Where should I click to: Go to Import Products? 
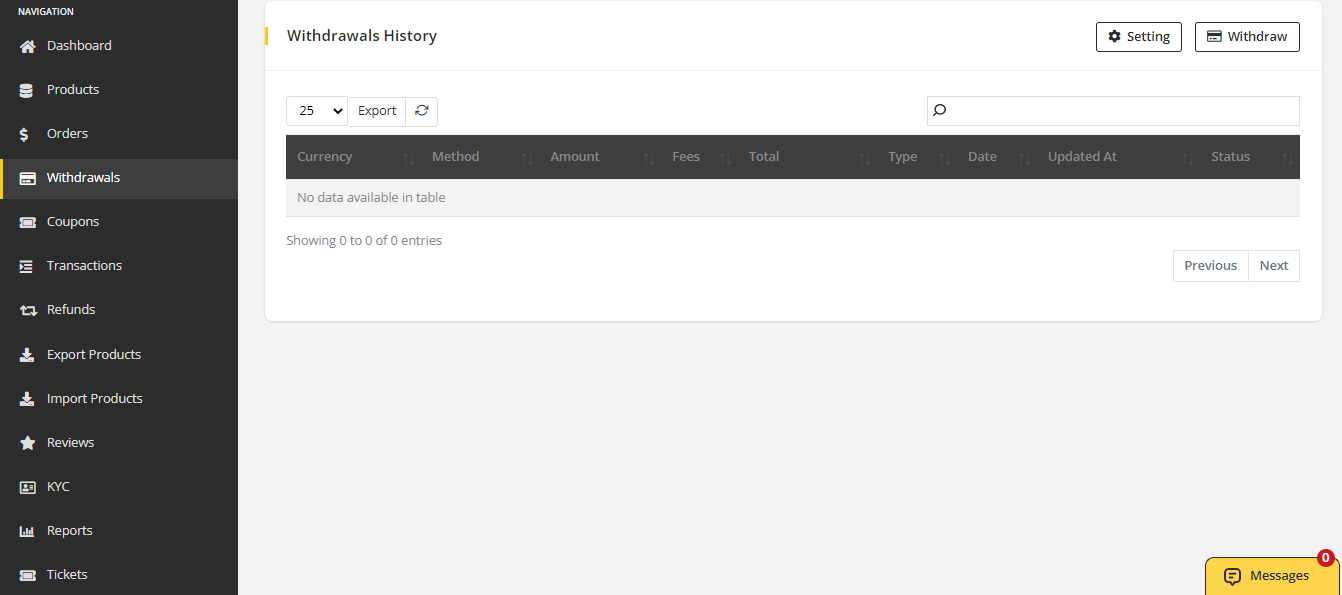tap(119, 399)
